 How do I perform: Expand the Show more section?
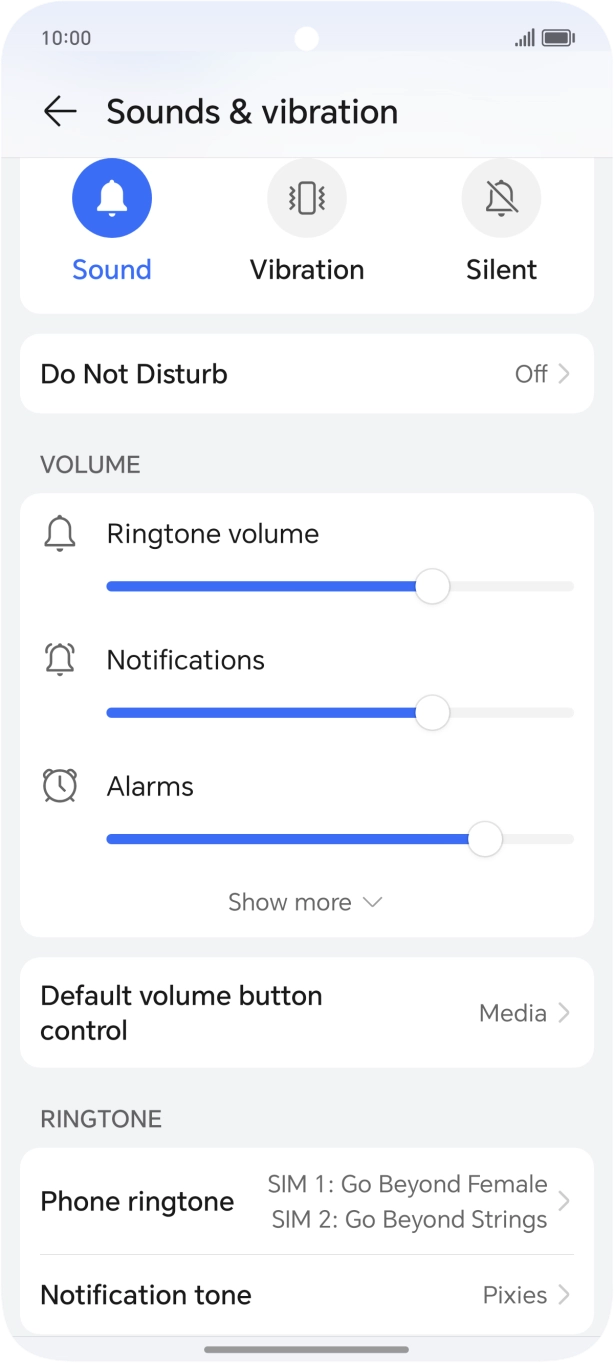(x=306, y=901)
